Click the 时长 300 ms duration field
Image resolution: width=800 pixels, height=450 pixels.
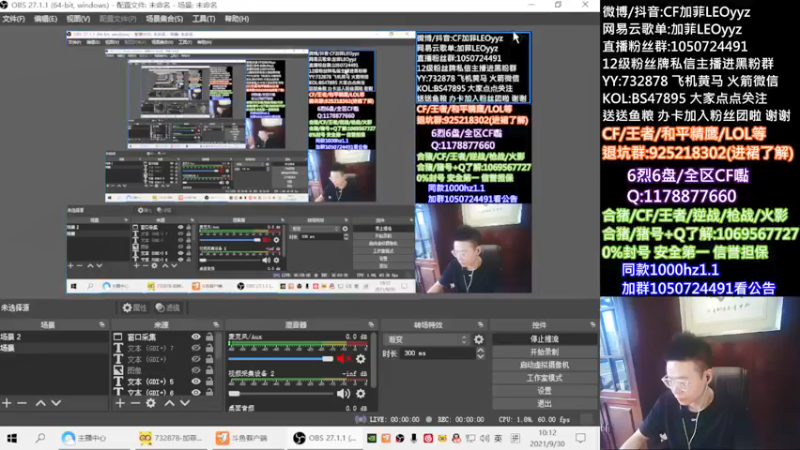pos(438,353)
